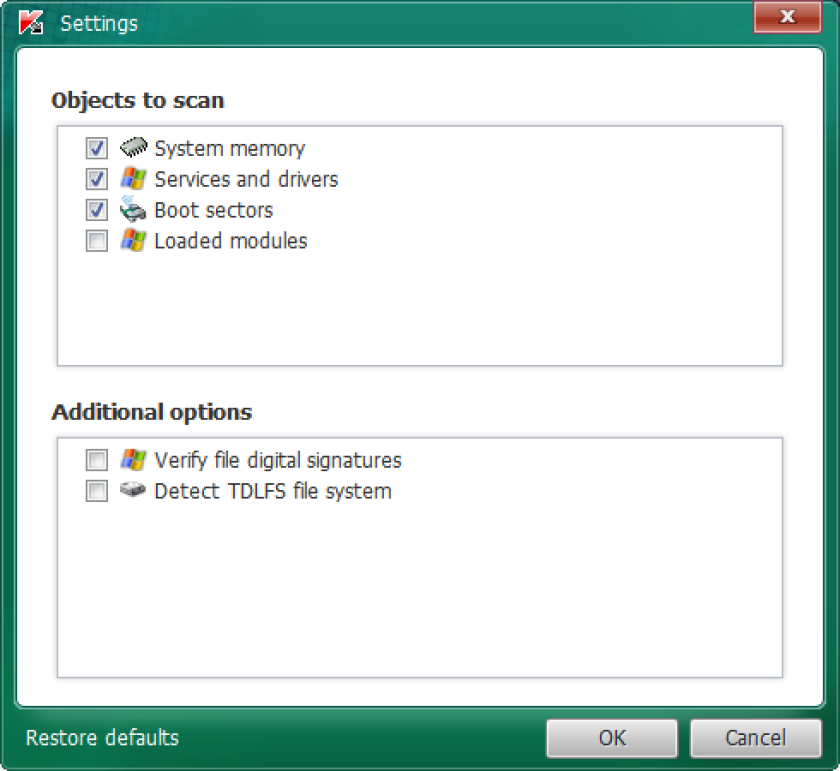The width and height of the screenshot is (840, 771).
Task: Click the Kaspersky logo in title bar
Action: pos(30,23)
